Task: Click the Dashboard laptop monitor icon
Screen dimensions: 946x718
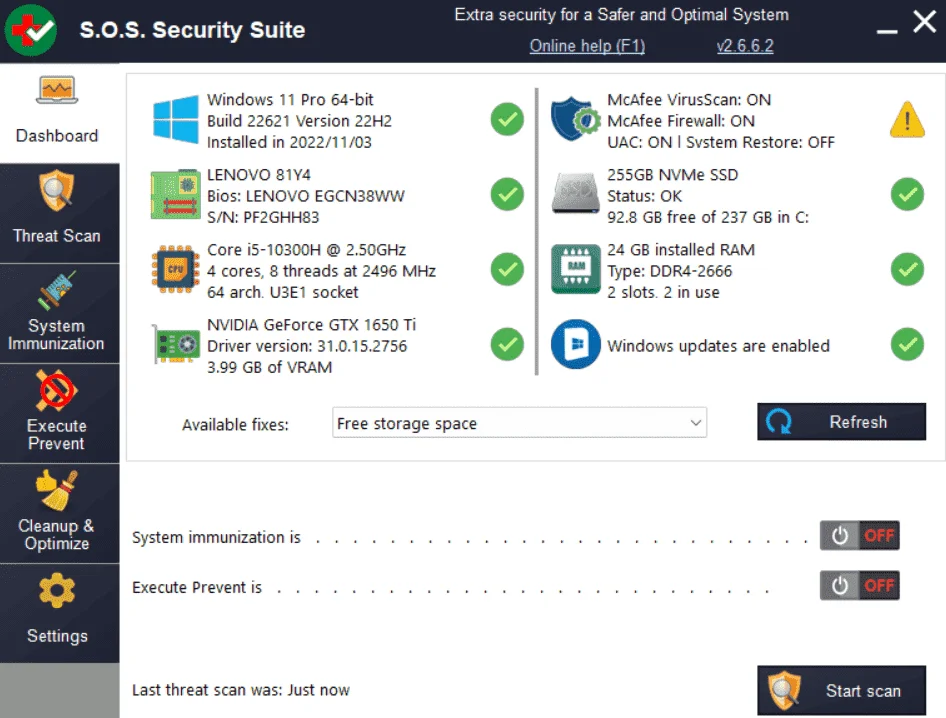Action: pyautogui.click(x=57, y=91)
